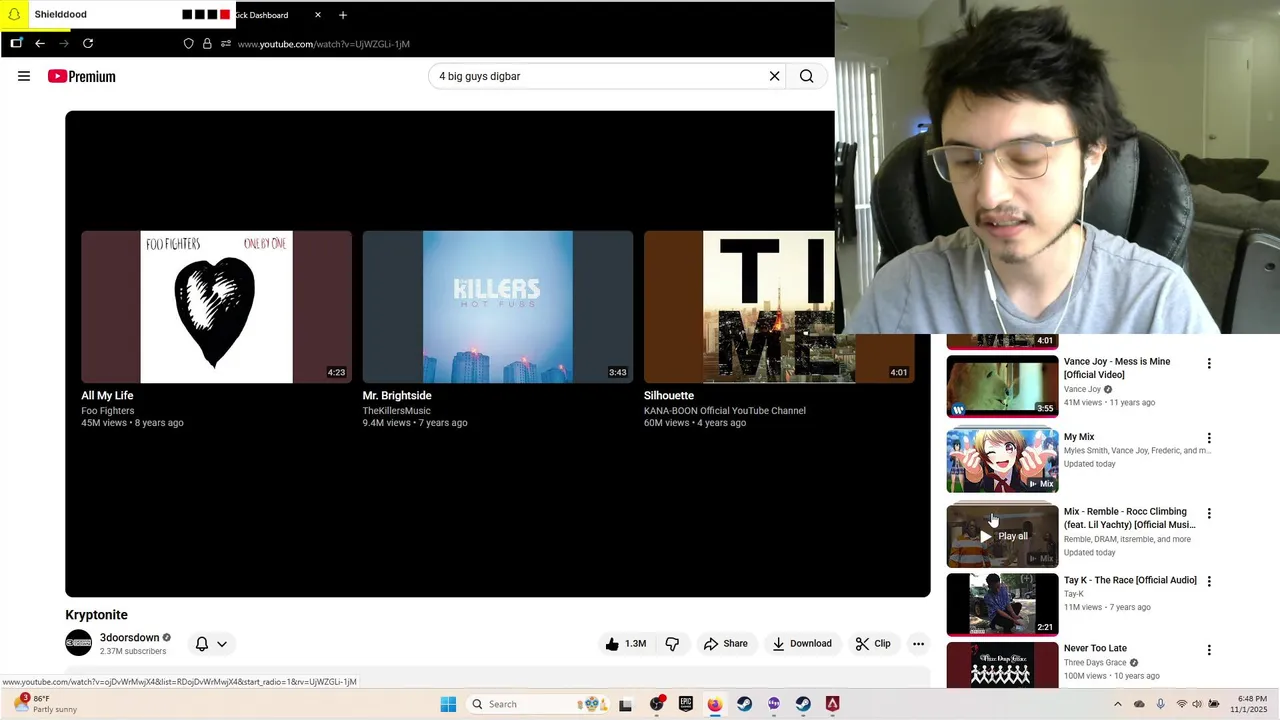Open the browser sidebar view icon
The height and width of the screenshot is (720, 1280).
pos(16,43)
